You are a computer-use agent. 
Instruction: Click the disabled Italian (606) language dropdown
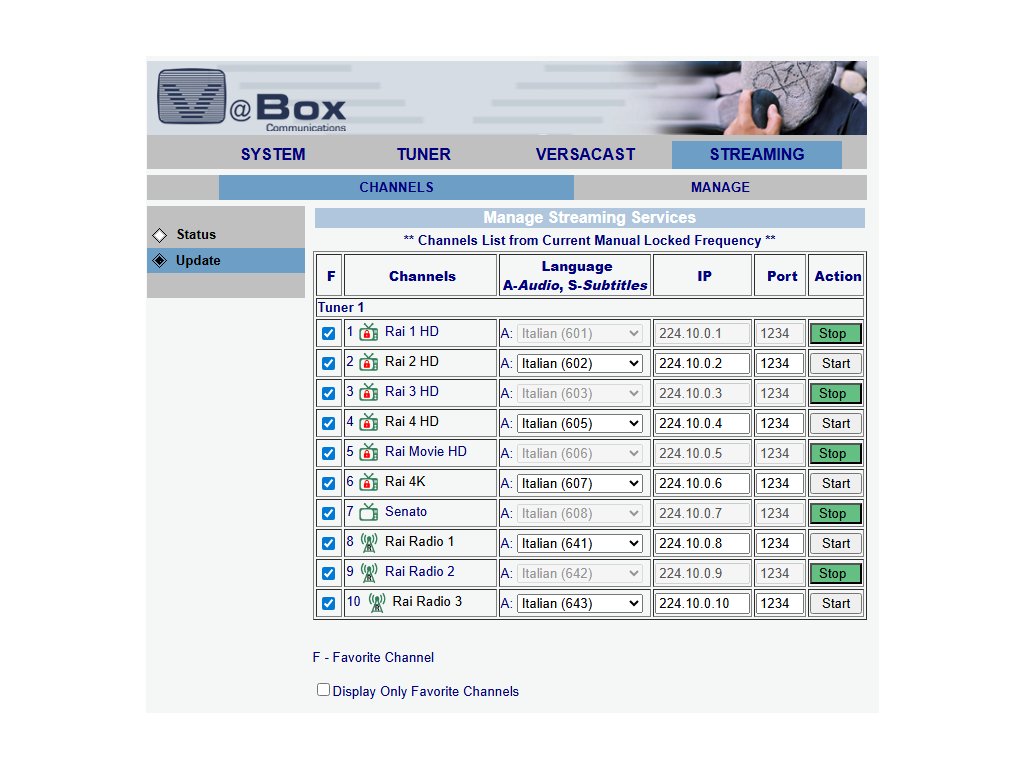580,454
